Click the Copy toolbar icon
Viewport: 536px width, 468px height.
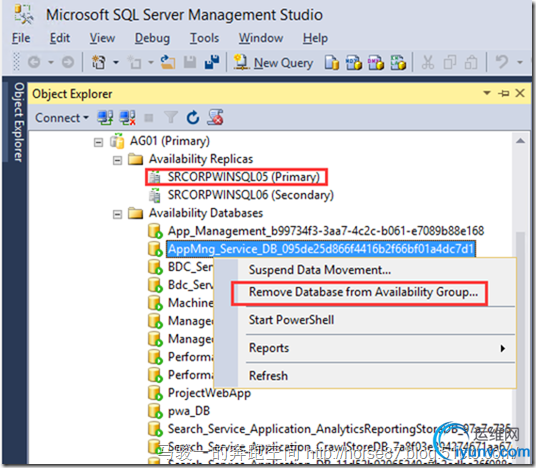(x=450, y=63)
